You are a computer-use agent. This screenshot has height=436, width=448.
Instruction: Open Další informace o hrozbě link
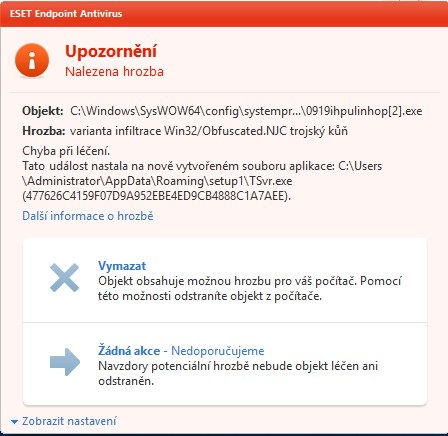pos(88,216)
